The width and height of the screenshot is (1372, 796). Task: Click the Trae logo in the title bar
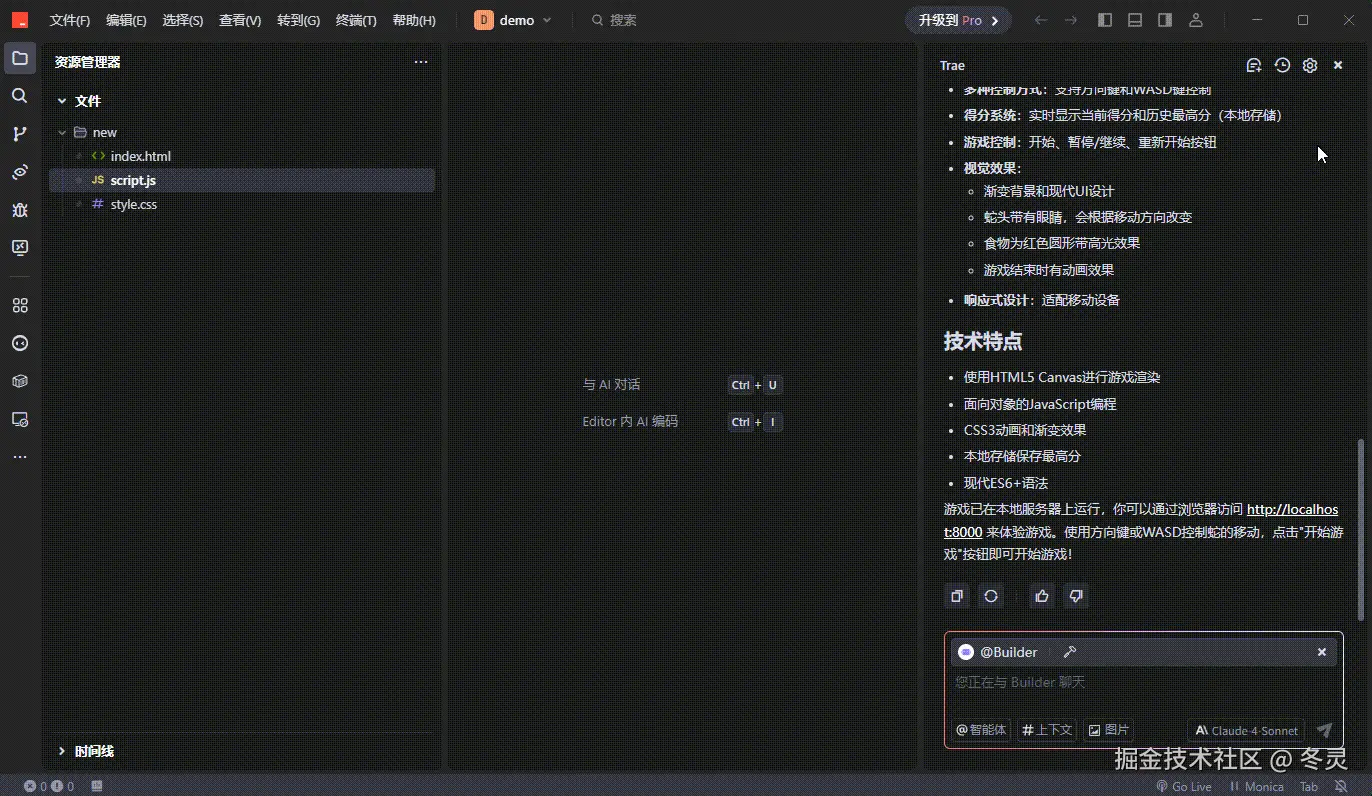[20, 20]
